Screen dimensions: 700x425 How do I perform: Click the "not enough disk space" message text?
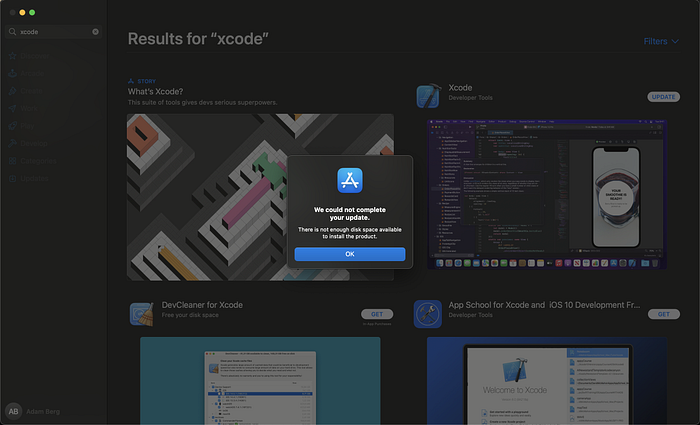click(350, 233)
